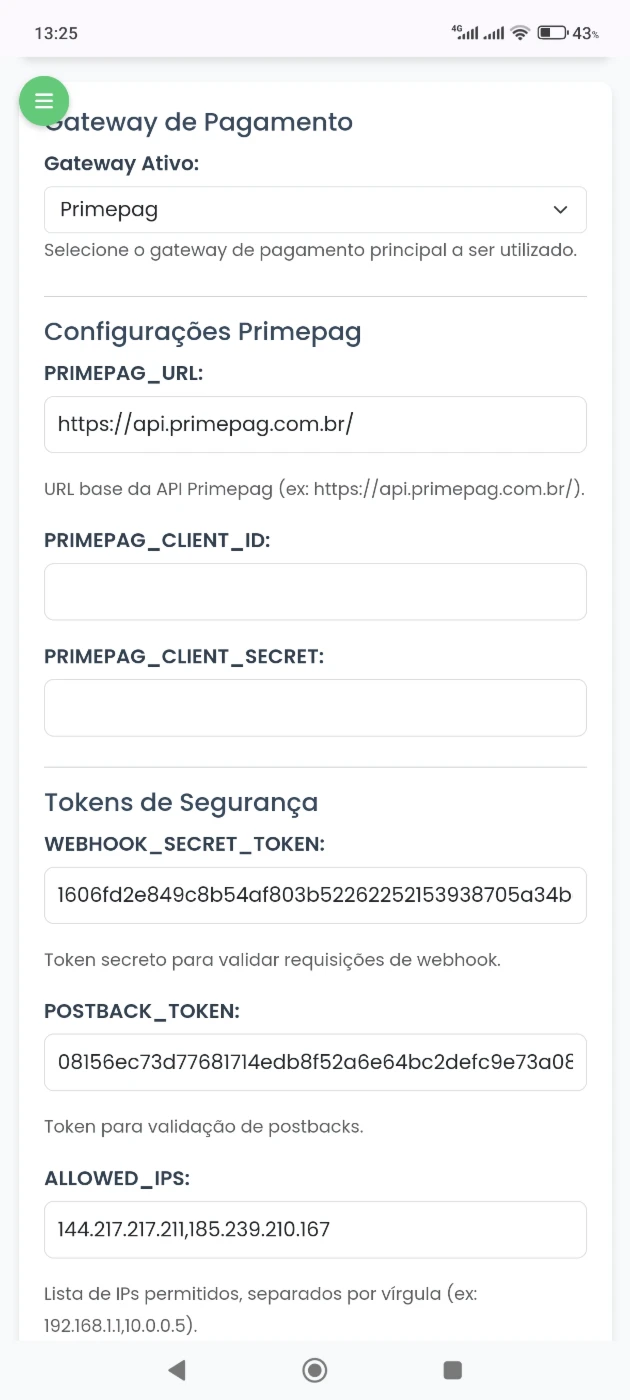Open the Gateway Ativo dropdown

click(315, 210)
